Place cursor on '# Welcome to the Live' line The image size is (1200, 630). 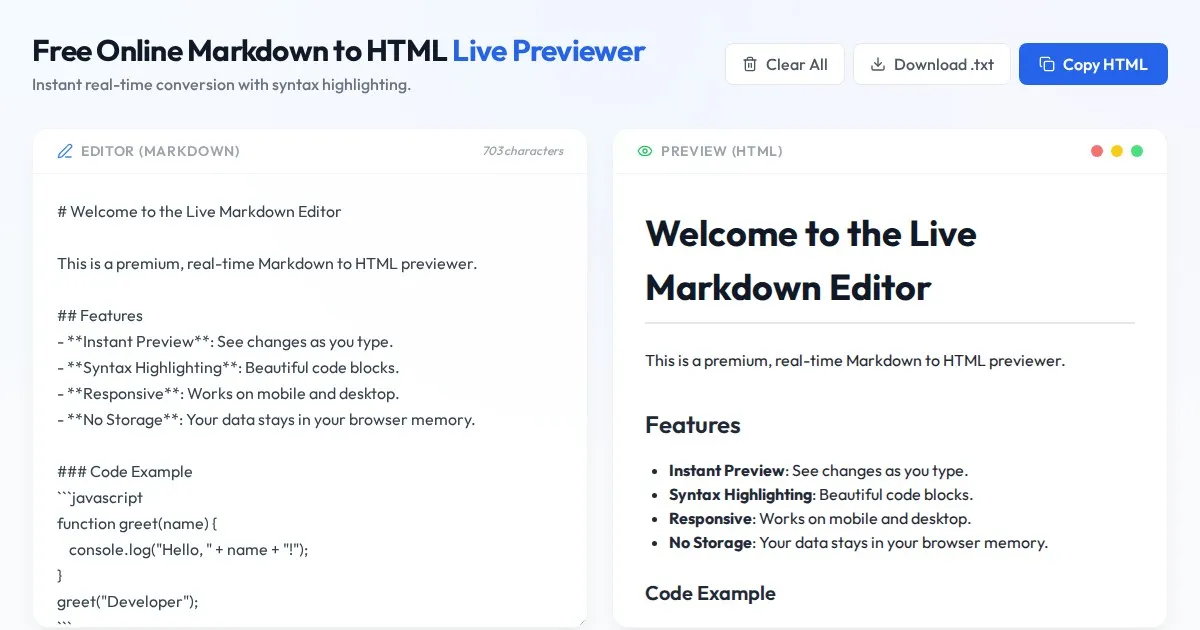[x=200, y=212]
